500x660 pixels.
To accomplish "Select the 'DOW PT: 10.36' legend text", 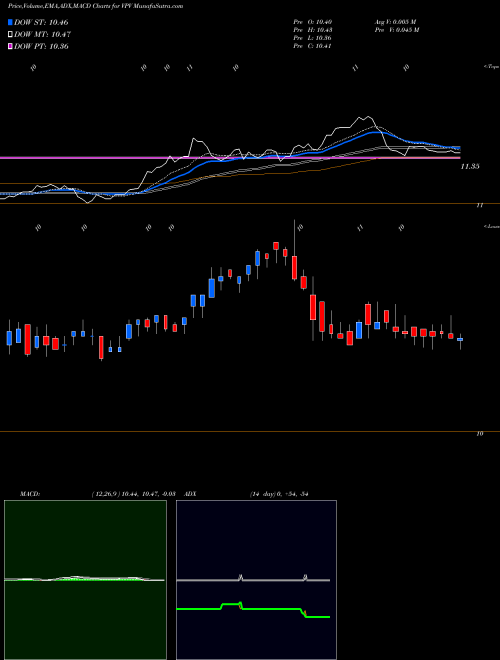I will [41, 46].
